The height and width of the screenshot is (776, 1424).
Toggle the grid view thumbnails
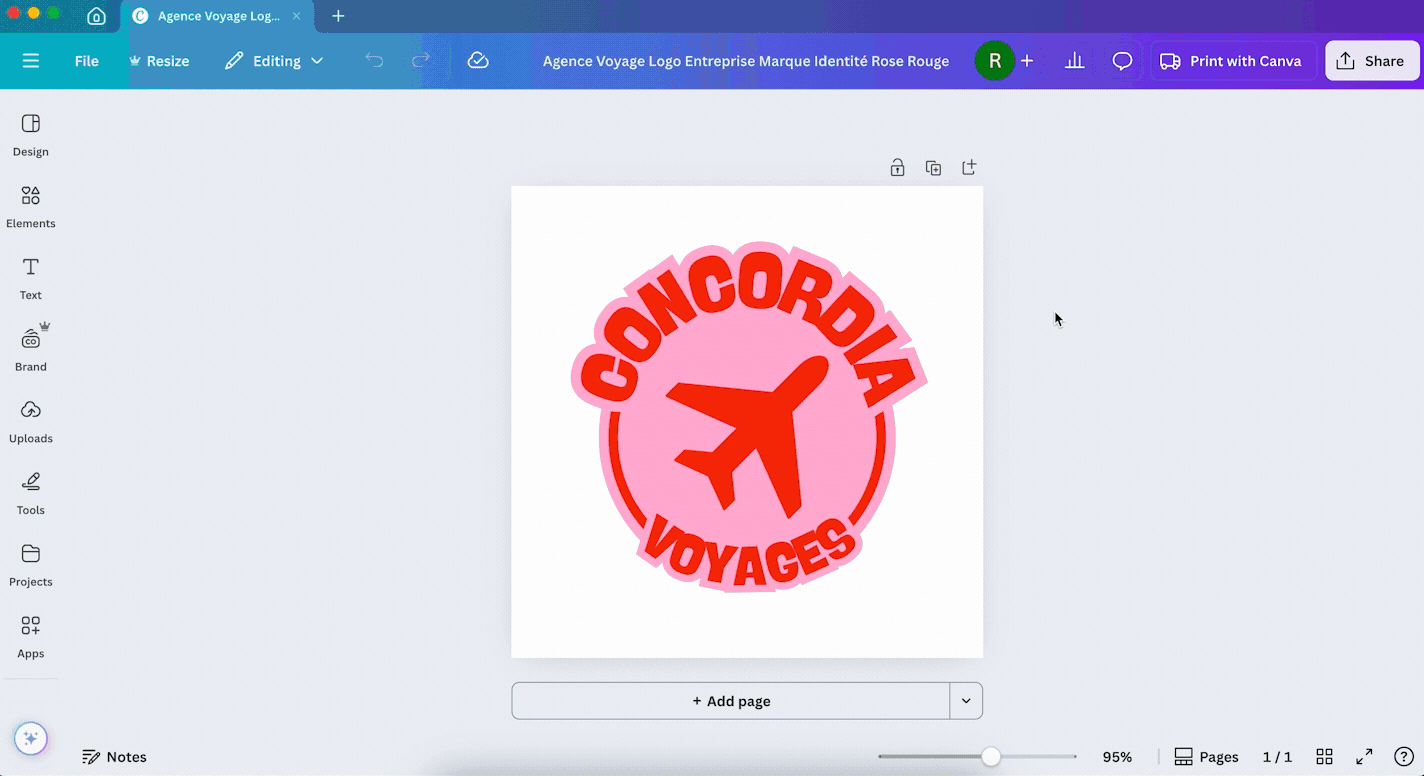click(1324, 757)
